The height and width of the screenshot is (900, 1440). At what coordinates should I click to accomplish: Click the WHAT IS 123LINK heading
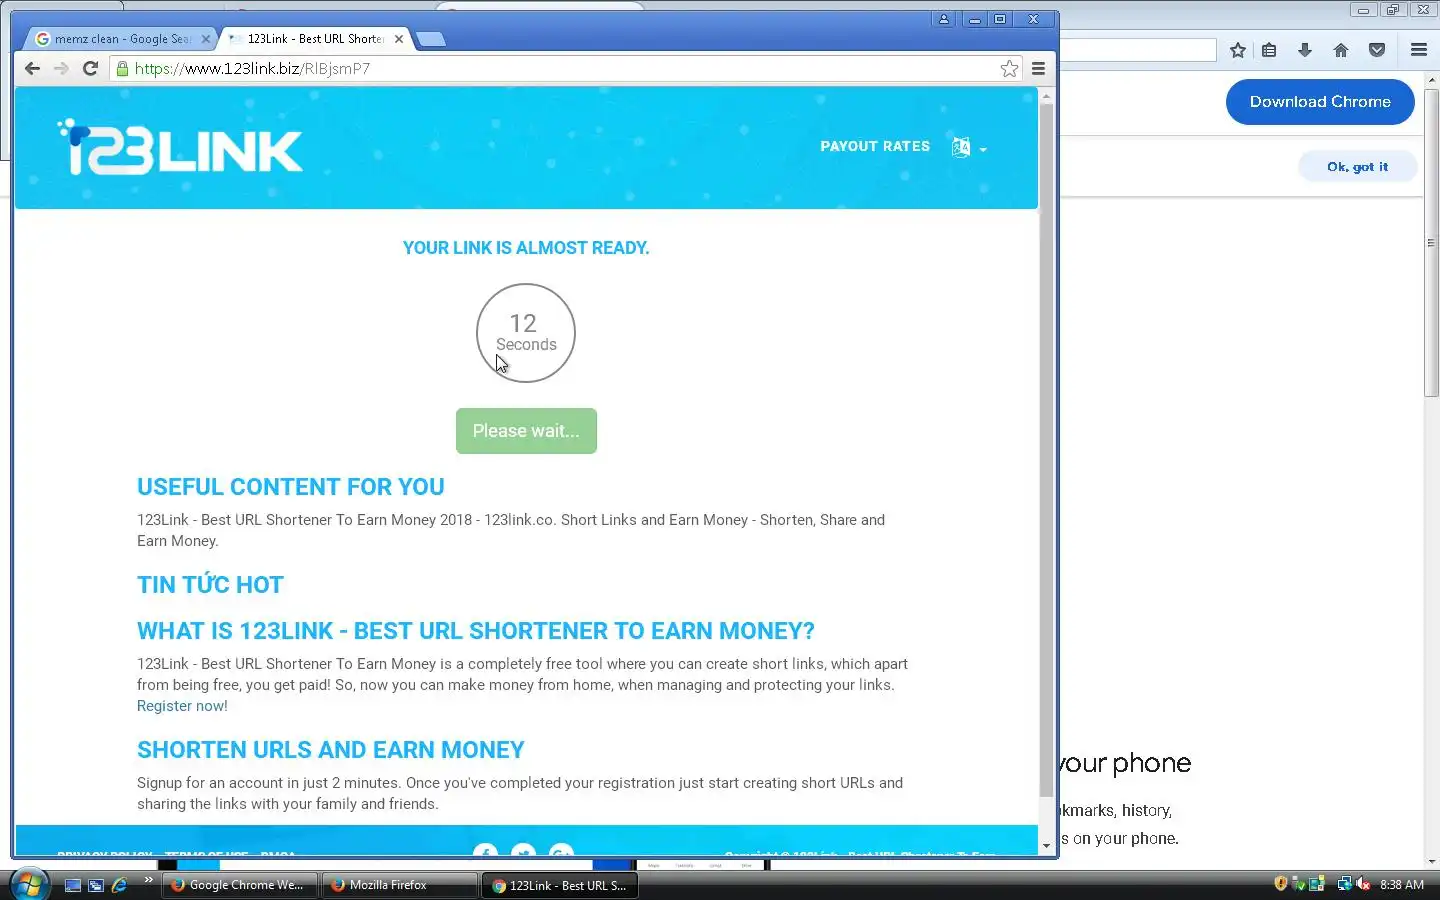[476, 631]
